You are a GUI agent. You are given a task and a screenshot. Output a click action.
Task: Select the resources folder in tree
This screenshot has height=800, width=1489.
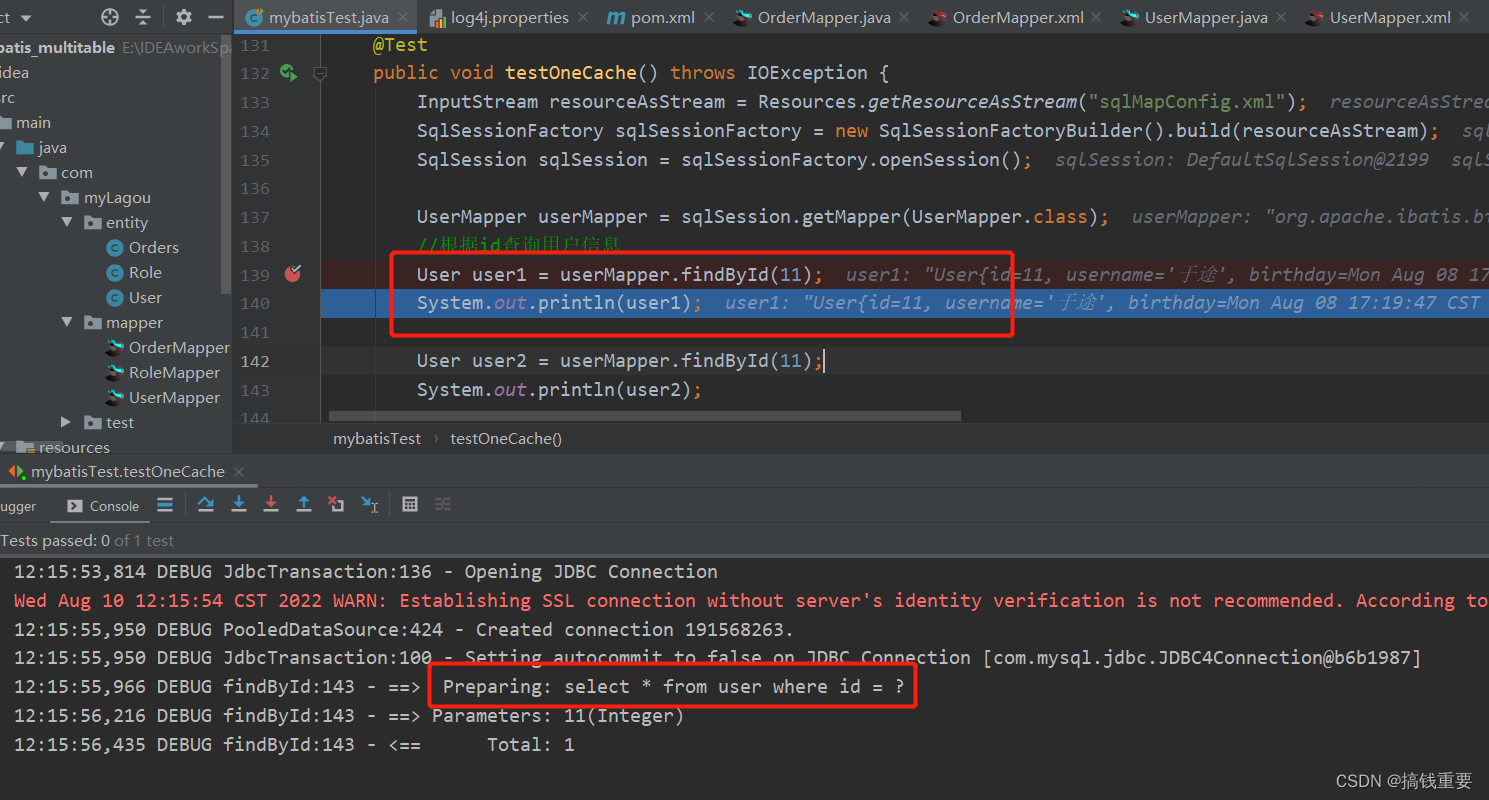[64, 447]
